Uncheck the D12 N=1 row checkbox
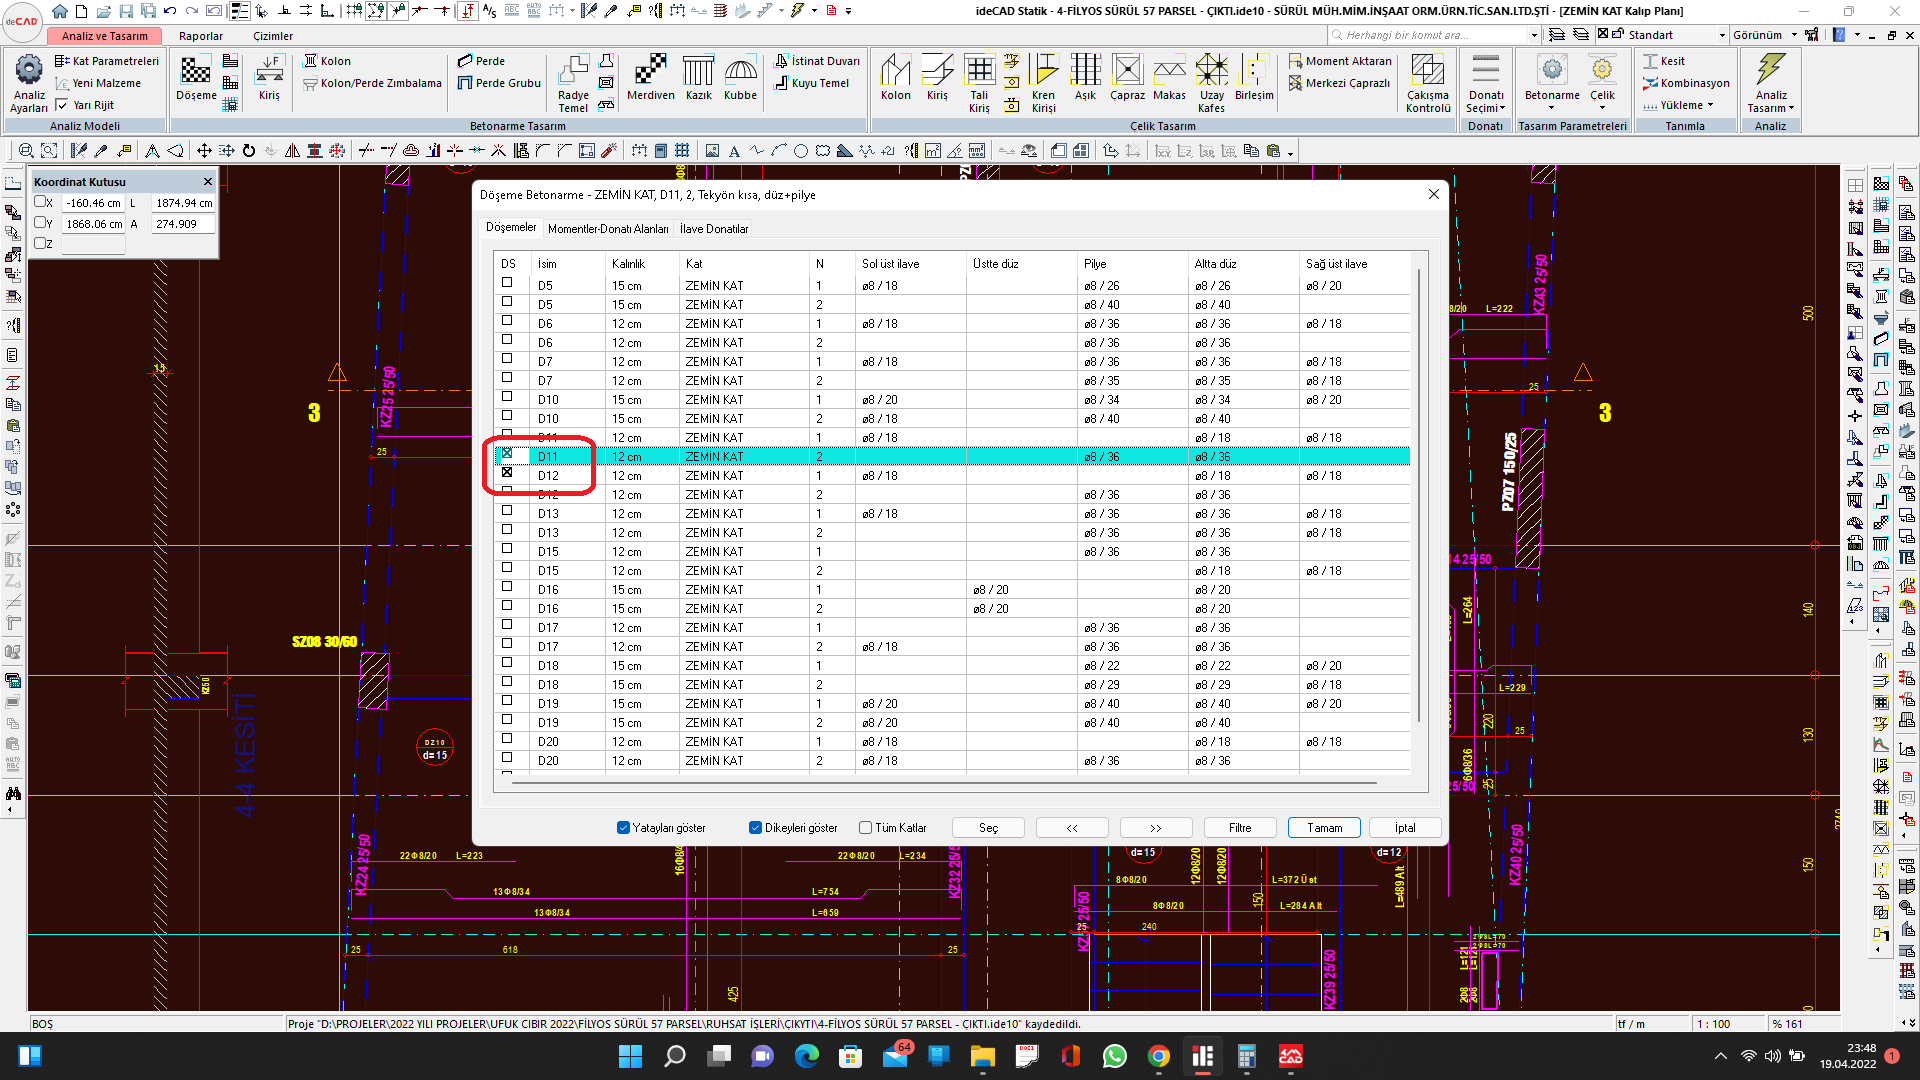Viewport: 1920px width, 1080px height. click(507, 473)
